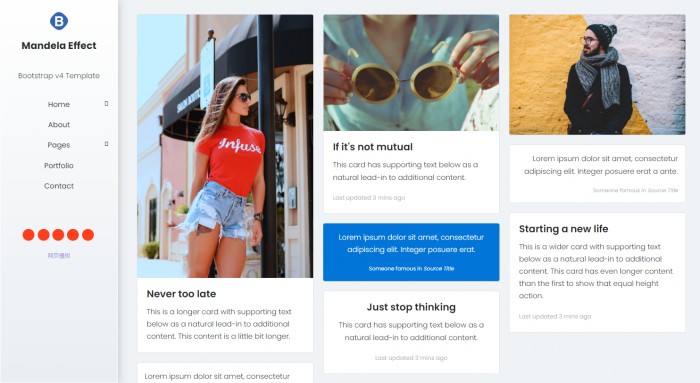Click the blue B logo icon
The image size is (700, 383).
point(59,21)
